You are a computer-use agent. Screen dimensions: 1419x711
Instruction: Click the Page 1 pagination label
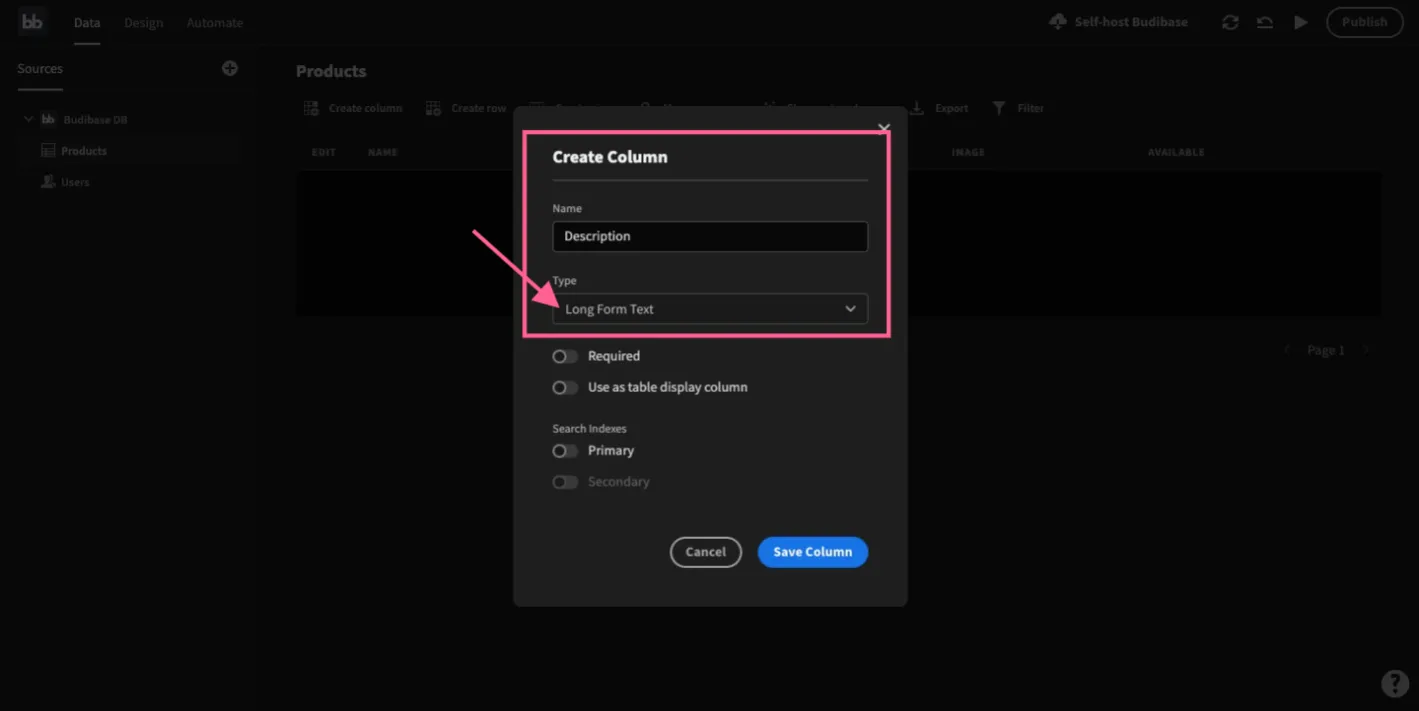point(1326,350)
